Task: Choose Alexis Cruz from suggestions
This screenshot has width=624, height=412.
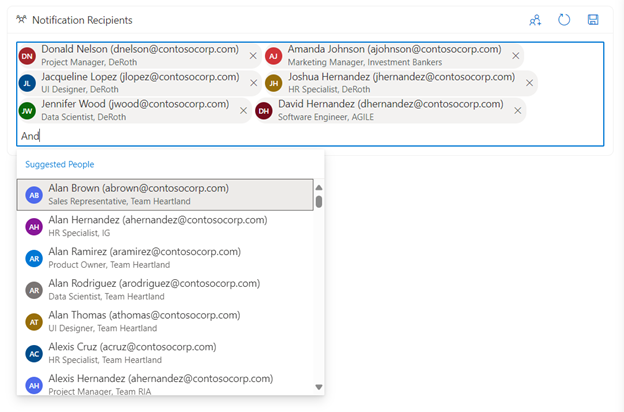Action: click(x=165, y=353)
